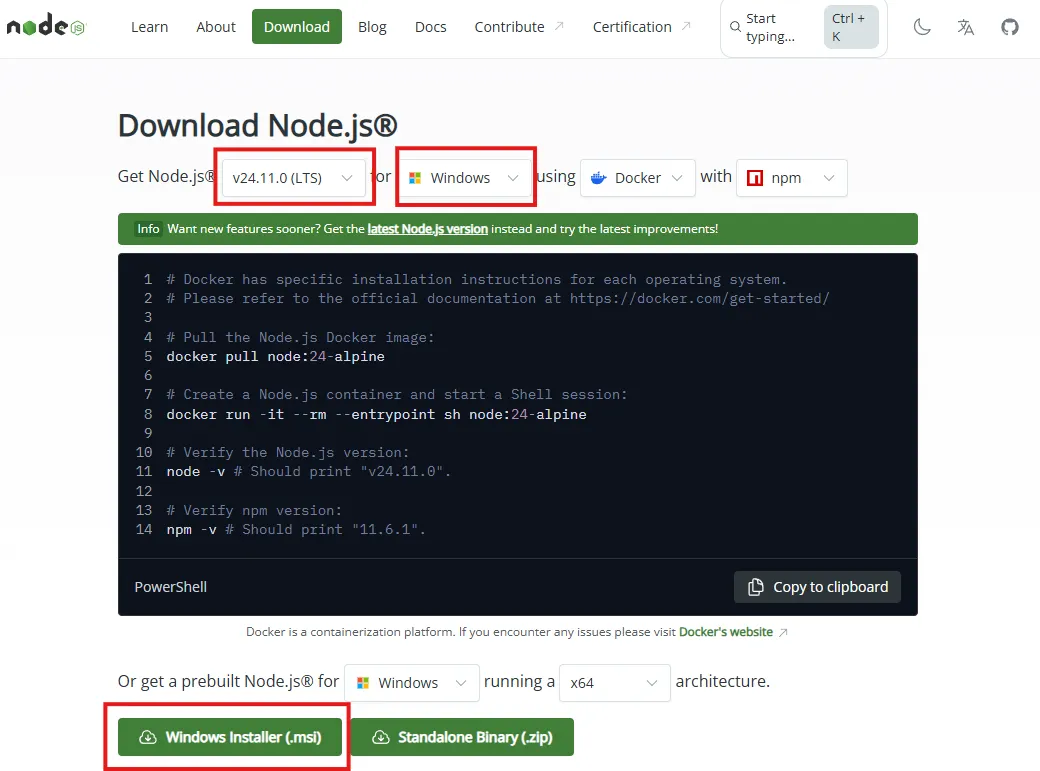Screen dimensions: 1040x771
Task: Open the Windows platform dropdown at top
Action: (x=466, y=178)
